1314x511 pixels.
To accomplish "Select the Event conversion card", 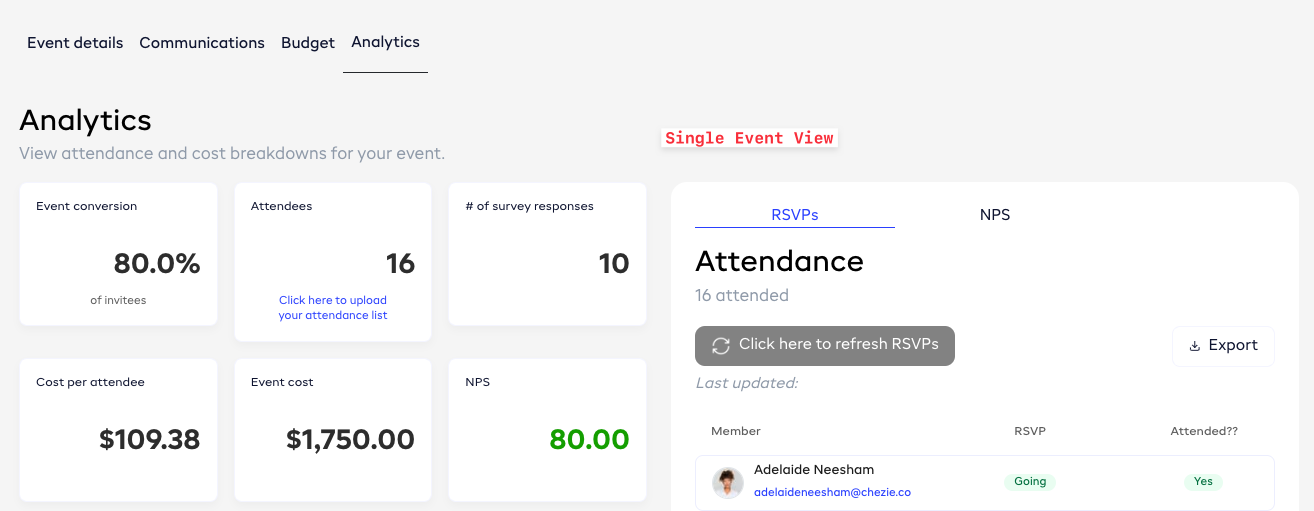I will (x=118, y=254).
